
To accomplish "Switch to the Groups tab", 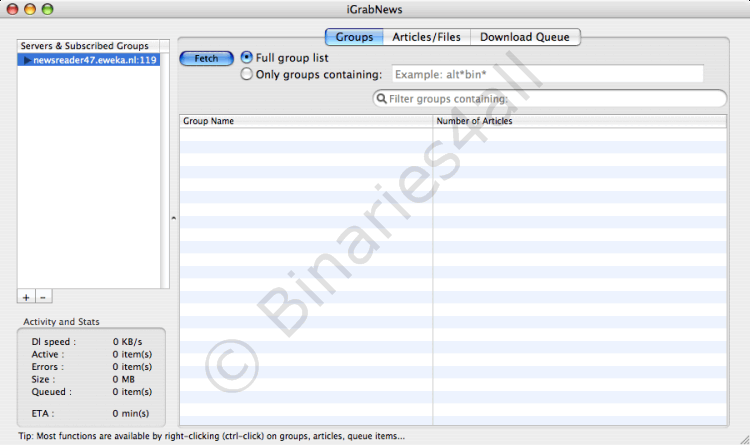I will click(x=354, y=37).
